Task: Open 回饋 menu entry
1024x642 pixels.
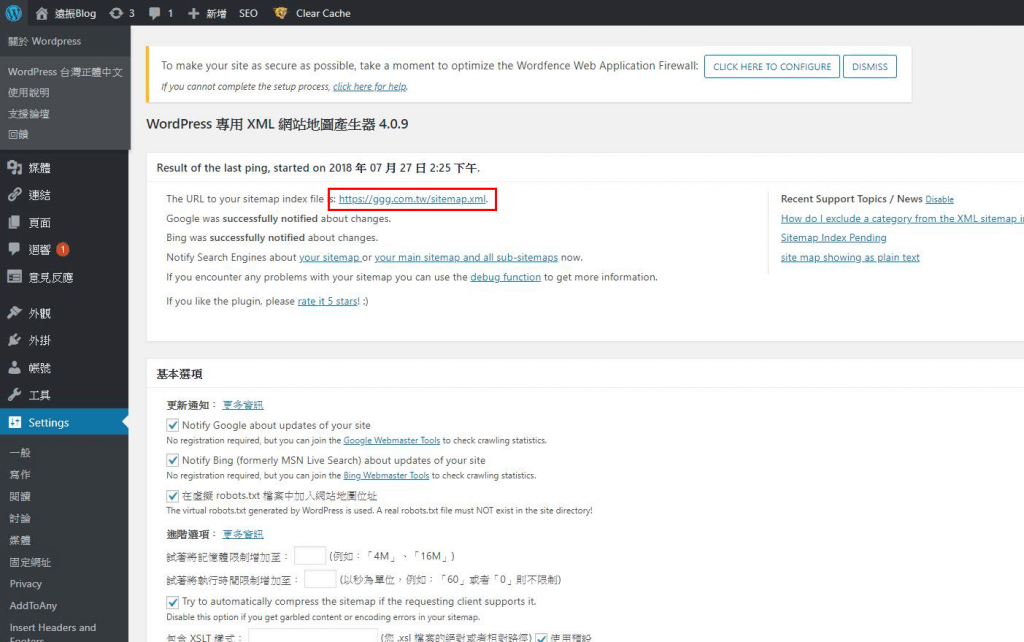Action: [18, 135]
